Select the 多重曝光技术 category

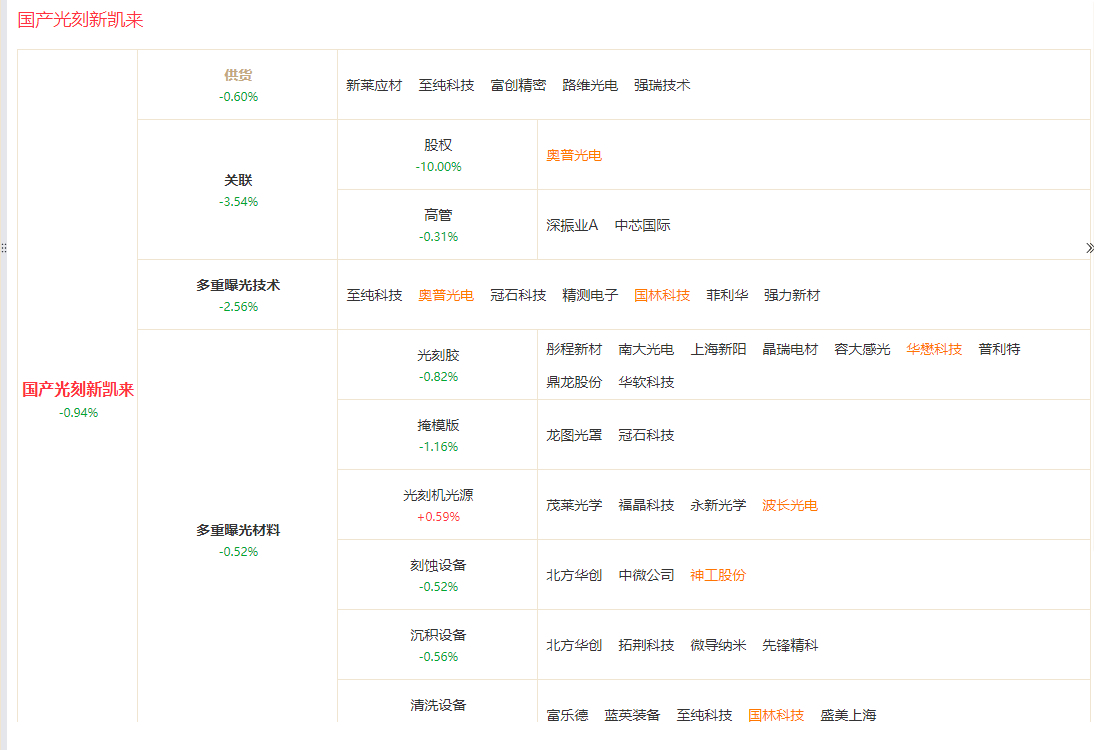[x=238, y=285]
